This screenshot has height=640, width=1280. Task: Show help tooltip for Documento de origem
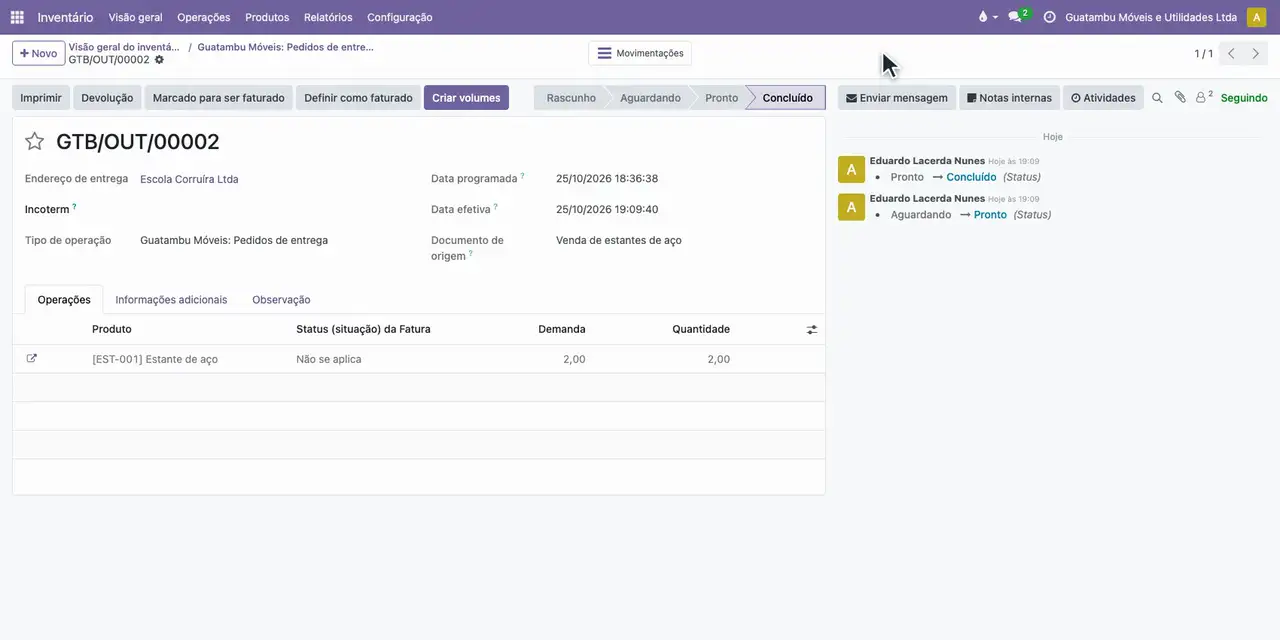tap(471, 254)
